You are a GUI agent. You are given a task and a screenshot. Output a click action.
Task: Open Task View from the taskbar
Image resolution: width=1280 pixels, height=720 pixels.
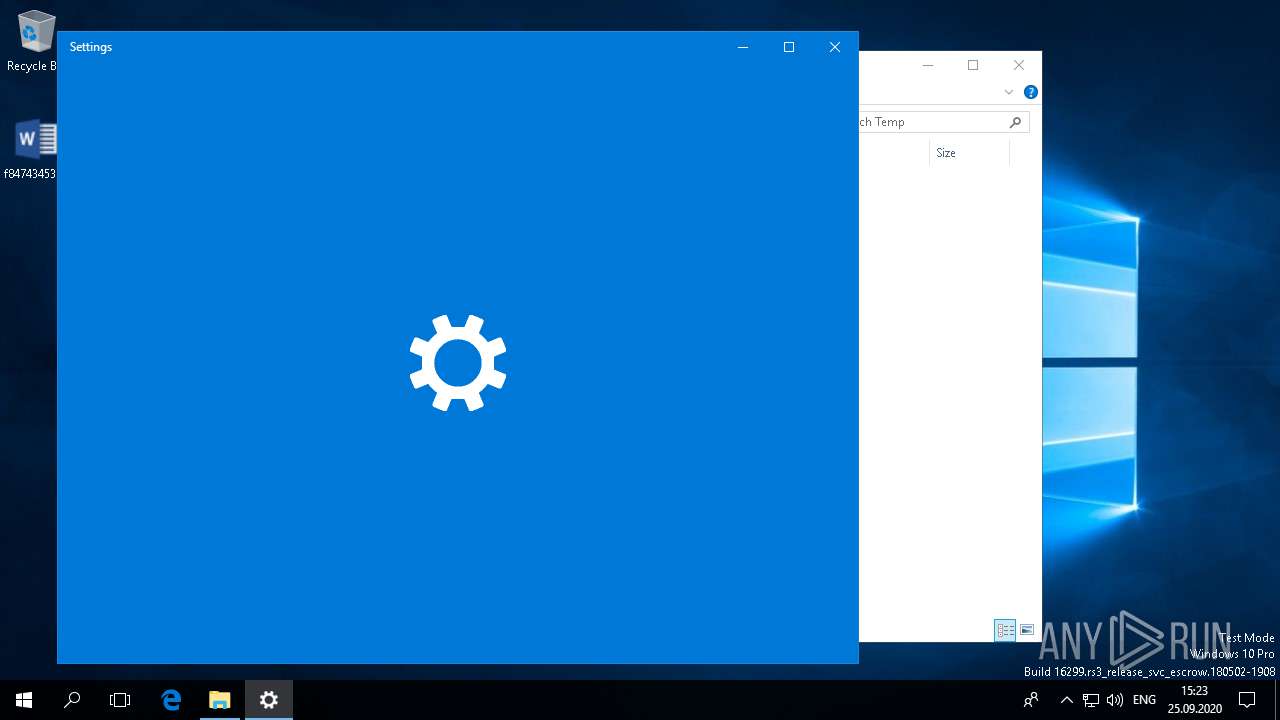[120, 700]
